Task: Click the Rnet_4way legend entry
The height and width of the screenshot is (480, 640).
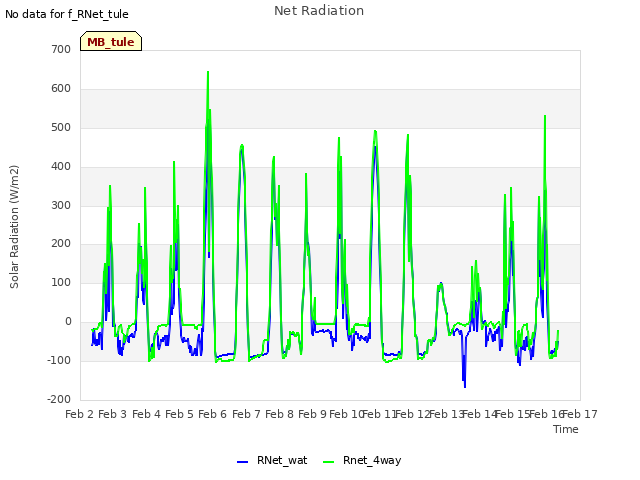Action: click(x=362, y=460)
